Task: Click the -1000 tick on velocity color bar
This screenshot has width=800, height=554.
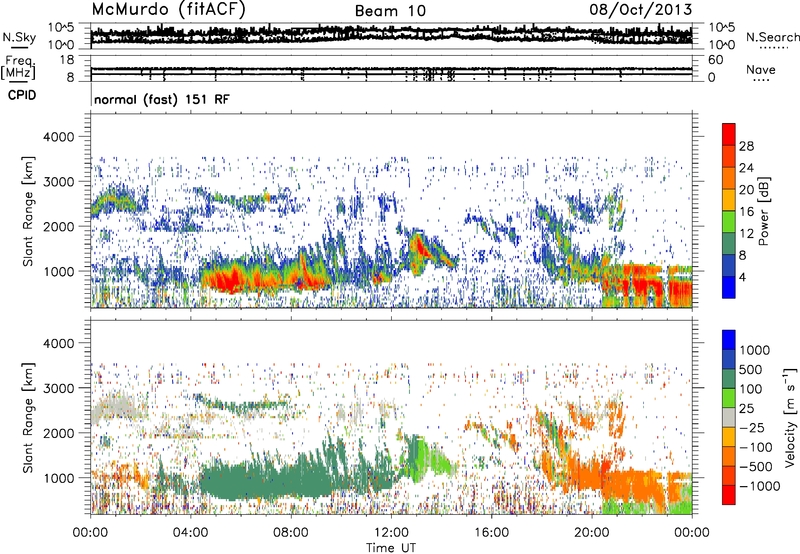Action: (x=759, y=486)
